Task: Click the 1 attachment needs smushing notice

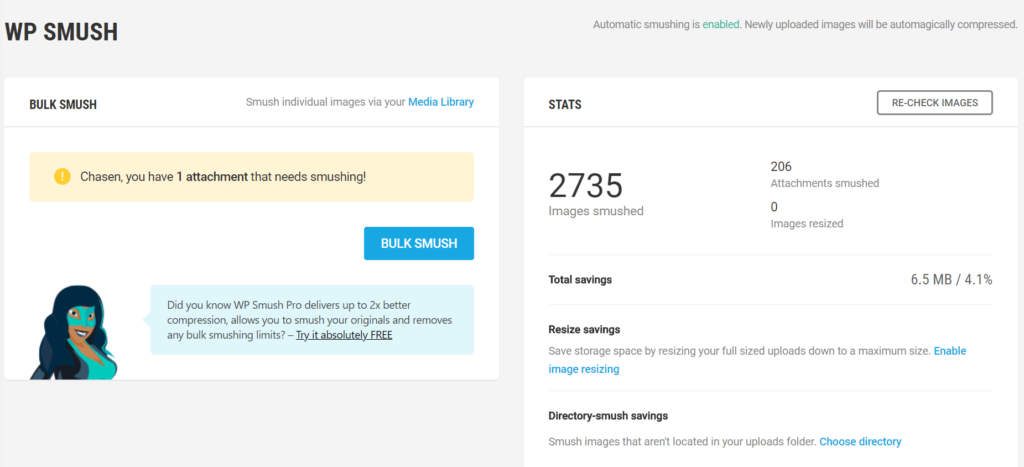Action: [x=251, y=177]
